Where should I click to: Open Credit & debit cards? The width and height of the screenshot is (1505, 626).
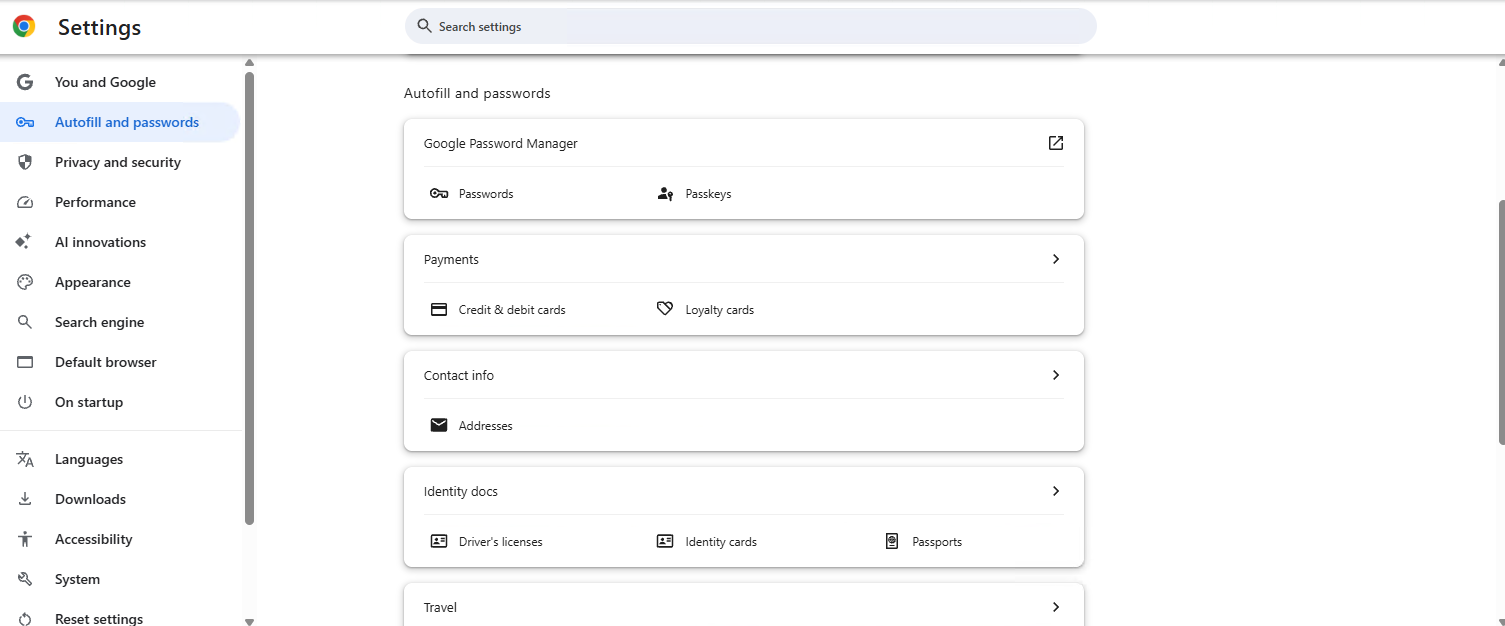[x=512, y=310]
